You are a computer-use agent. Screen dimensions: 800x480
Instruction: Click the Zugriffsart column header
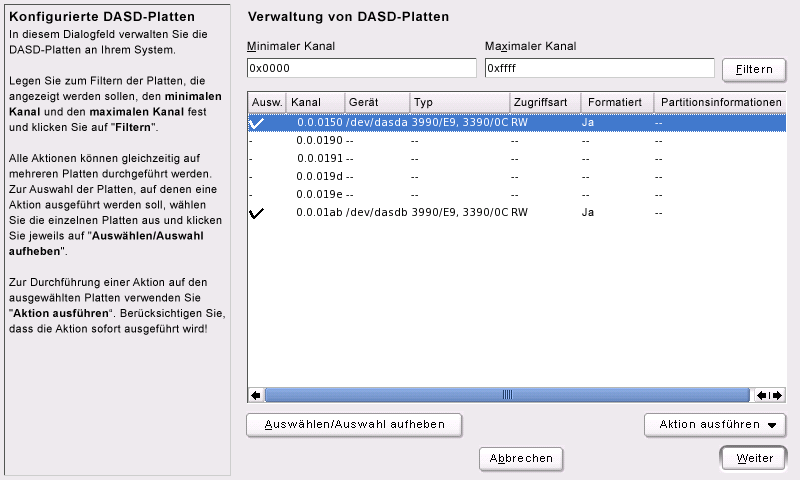(x=543, y=103)
